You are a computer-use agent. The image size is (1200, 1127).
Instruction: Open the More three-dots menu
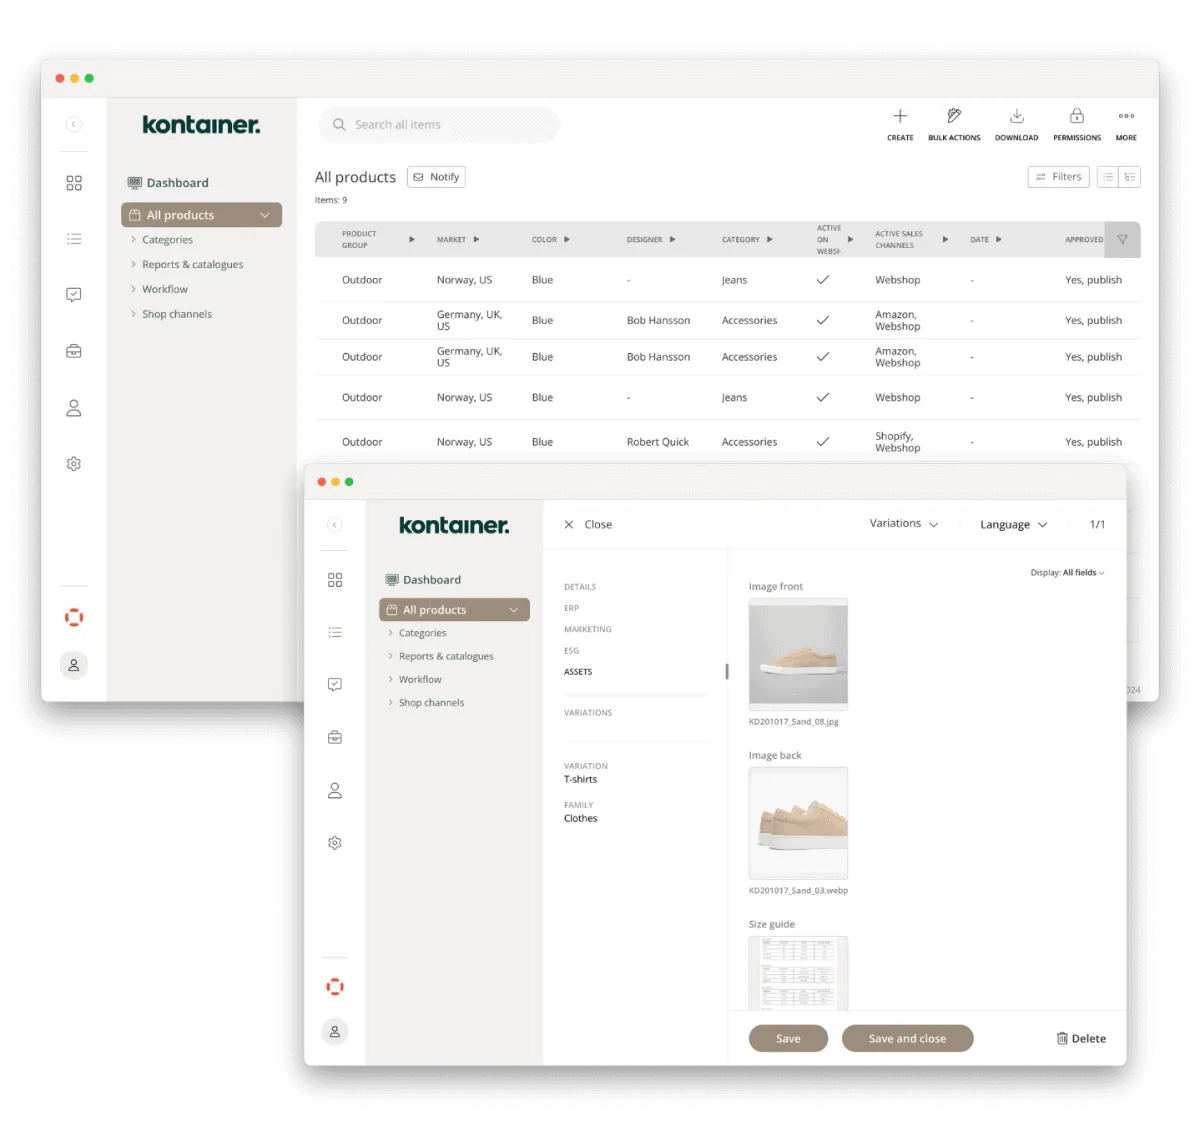click(1126, 116)
